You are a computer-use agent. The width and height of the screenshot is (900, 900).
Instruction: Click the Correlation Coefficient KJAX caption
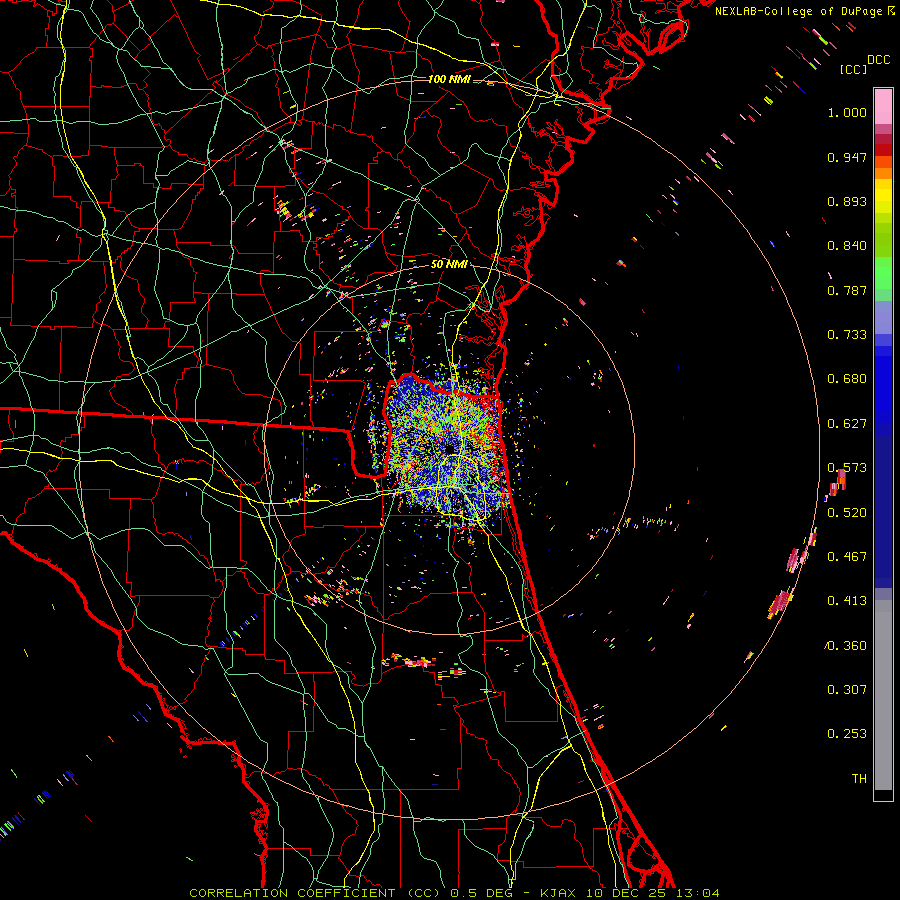(454, 893)
